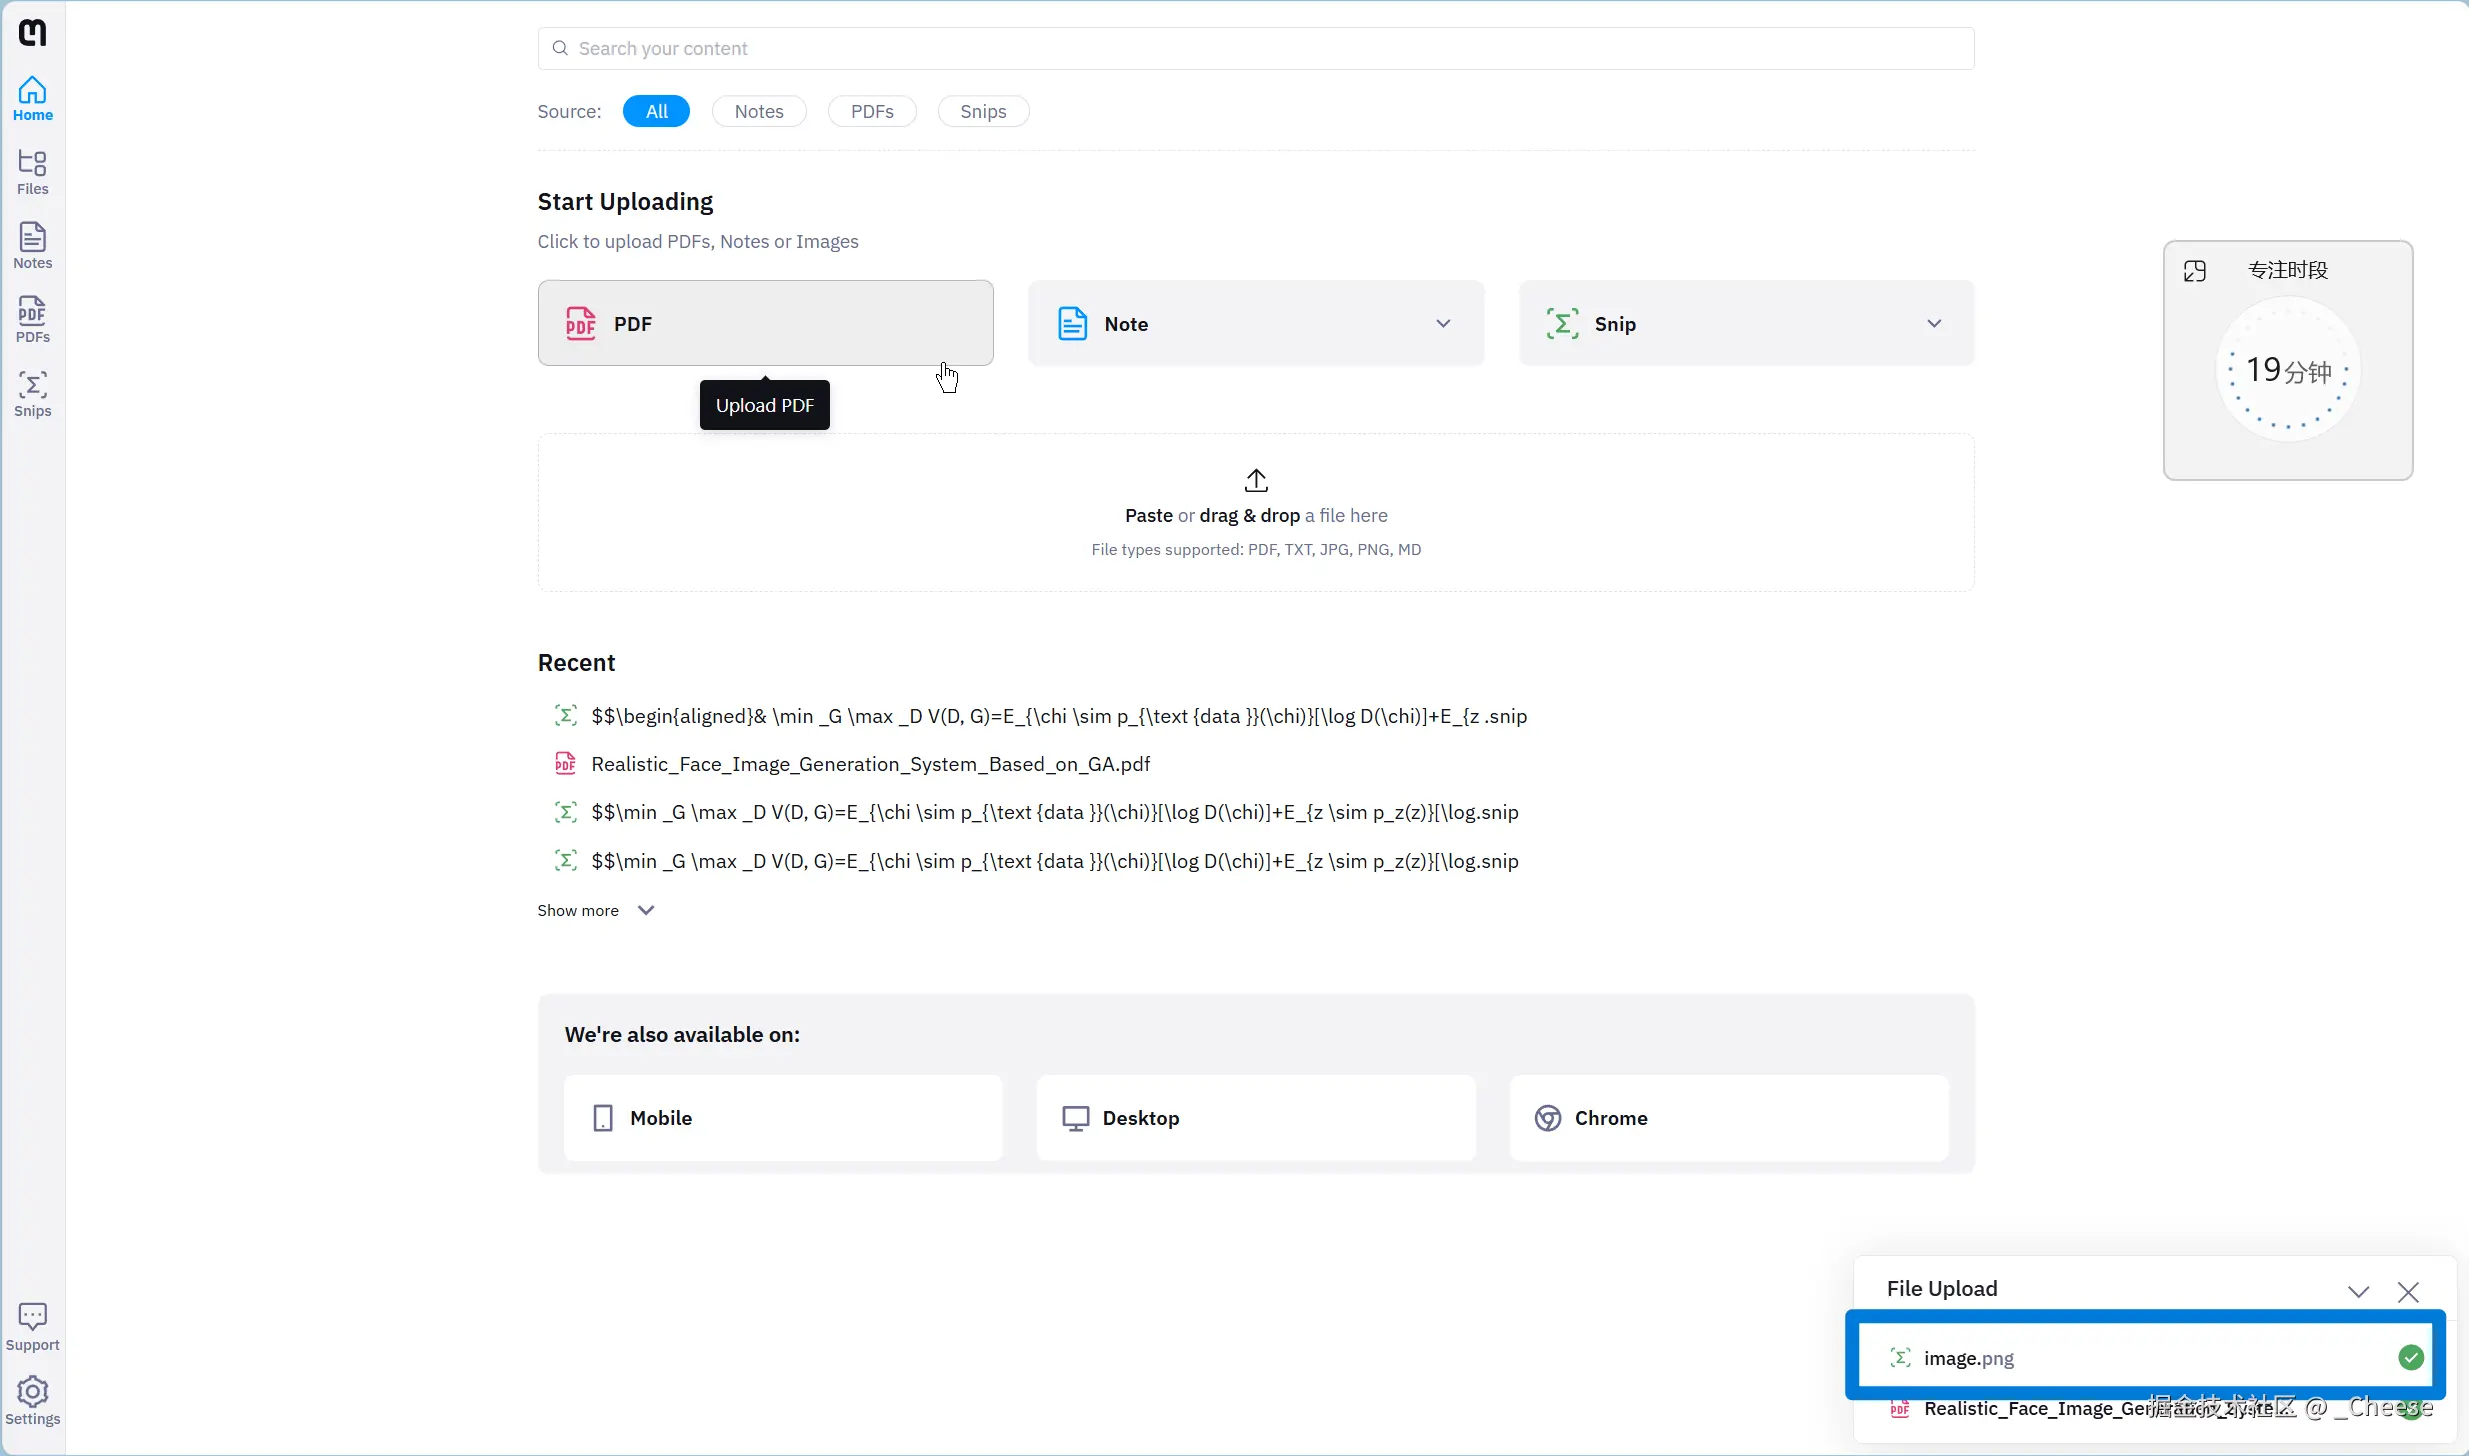2469x1456 pixels.
Task: Open Support chat icon
Action: pos(32,1327)
